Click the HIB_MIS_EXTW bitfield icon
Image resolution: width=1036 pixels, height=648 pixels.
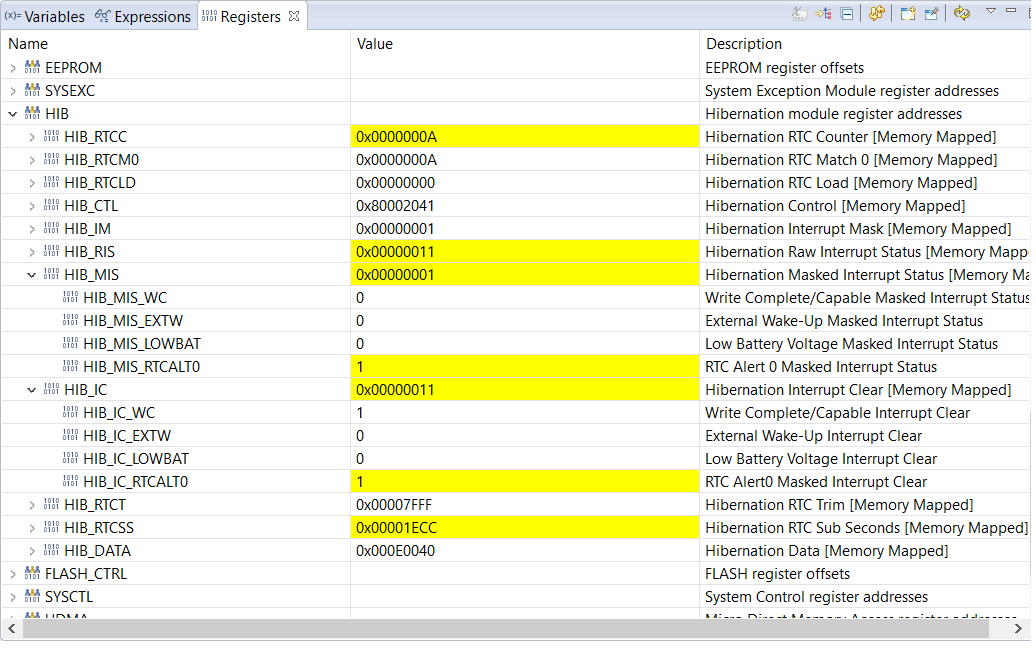point(71,320)
